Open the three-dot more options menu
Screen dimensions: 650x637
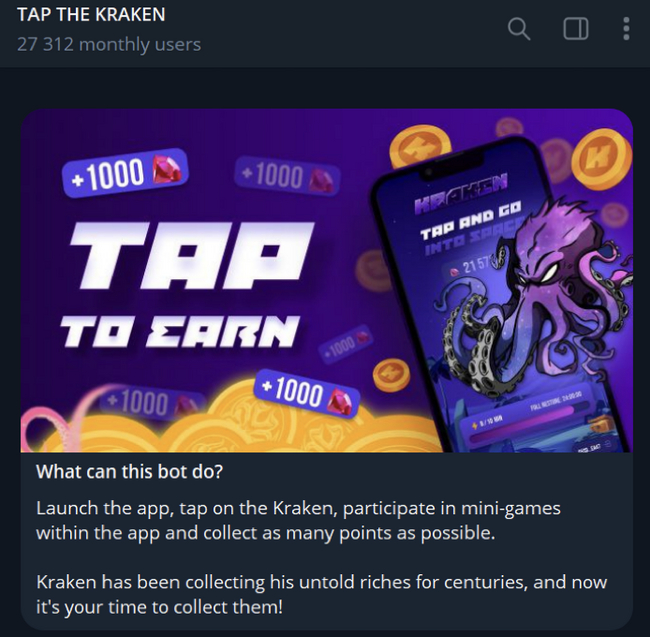click(x=626, y=29)
